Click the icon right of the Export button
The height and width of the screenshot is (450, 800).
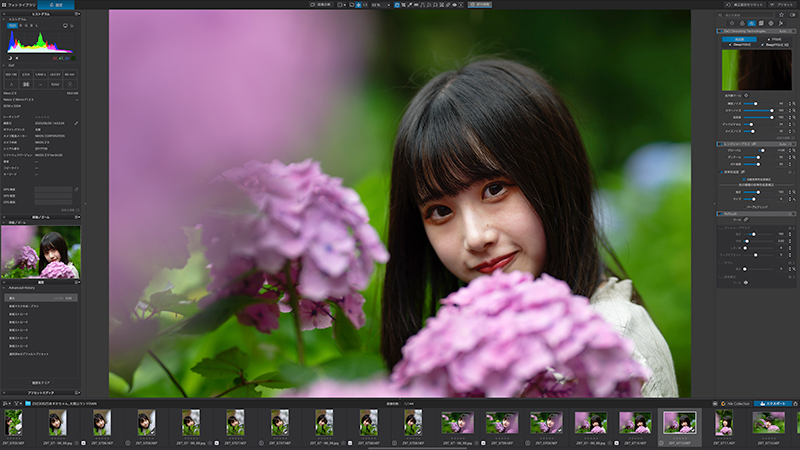click(795, 404)
